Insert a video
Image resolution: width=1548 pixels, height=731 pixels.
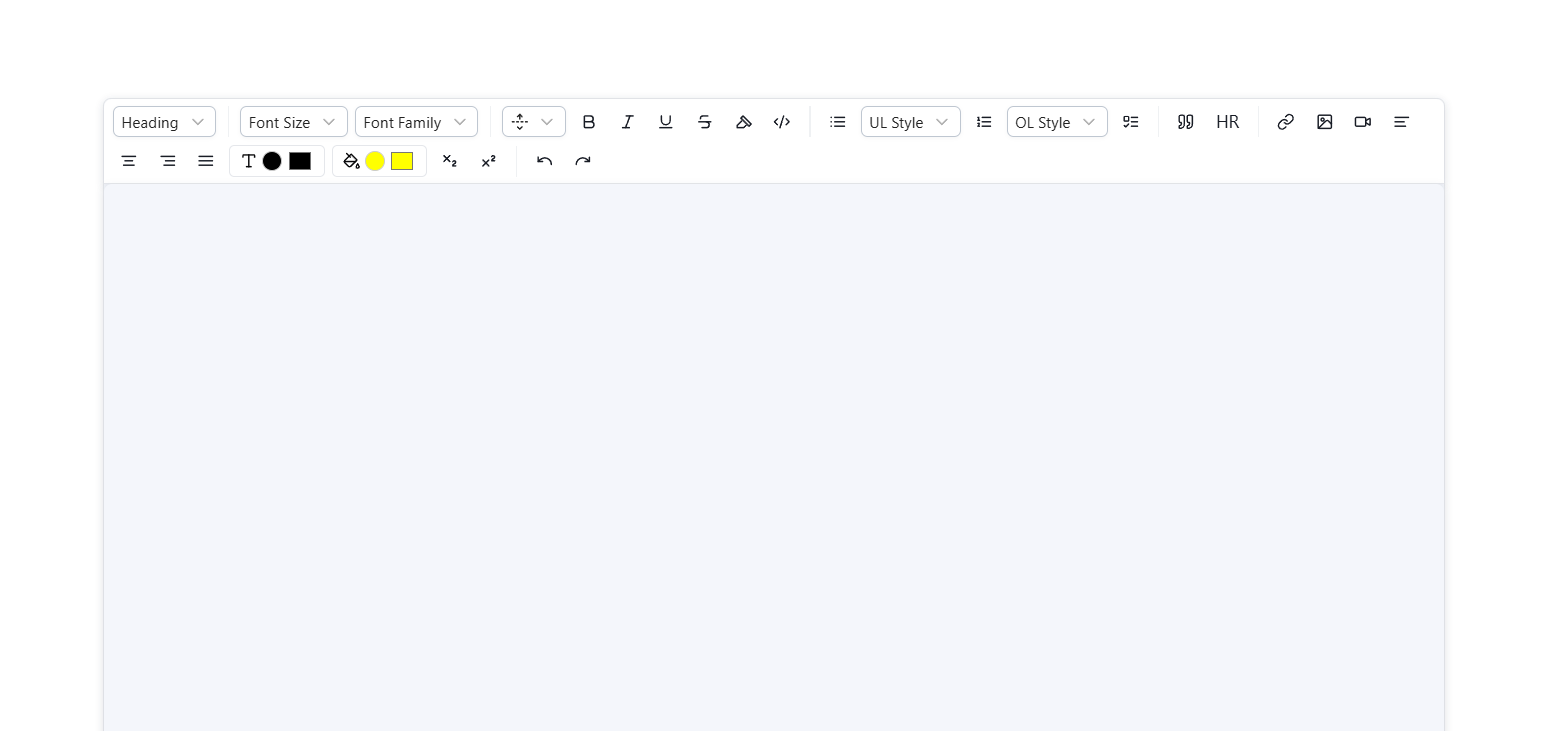(1362, 121)
